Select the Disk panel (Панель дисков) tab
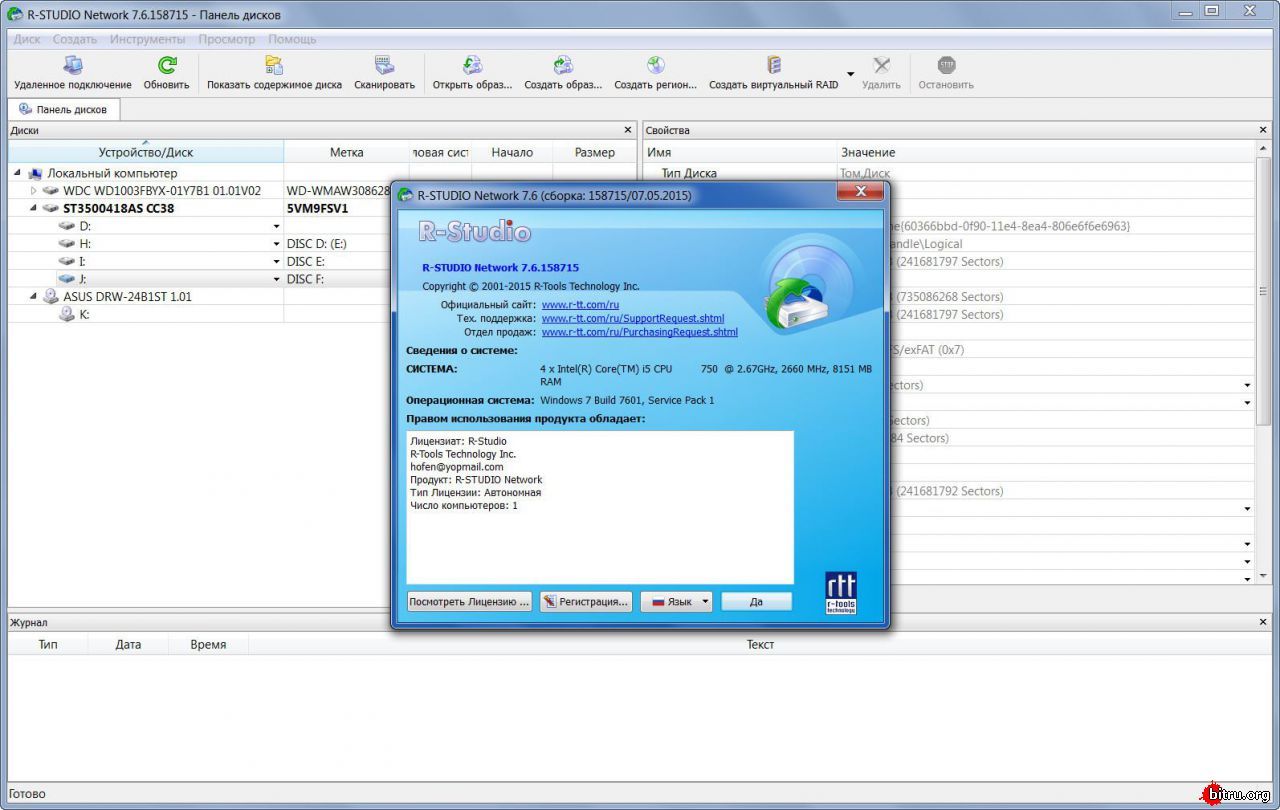Image resolution: width=1280 pixels, height=810 pixels. [x=63, y=109]
